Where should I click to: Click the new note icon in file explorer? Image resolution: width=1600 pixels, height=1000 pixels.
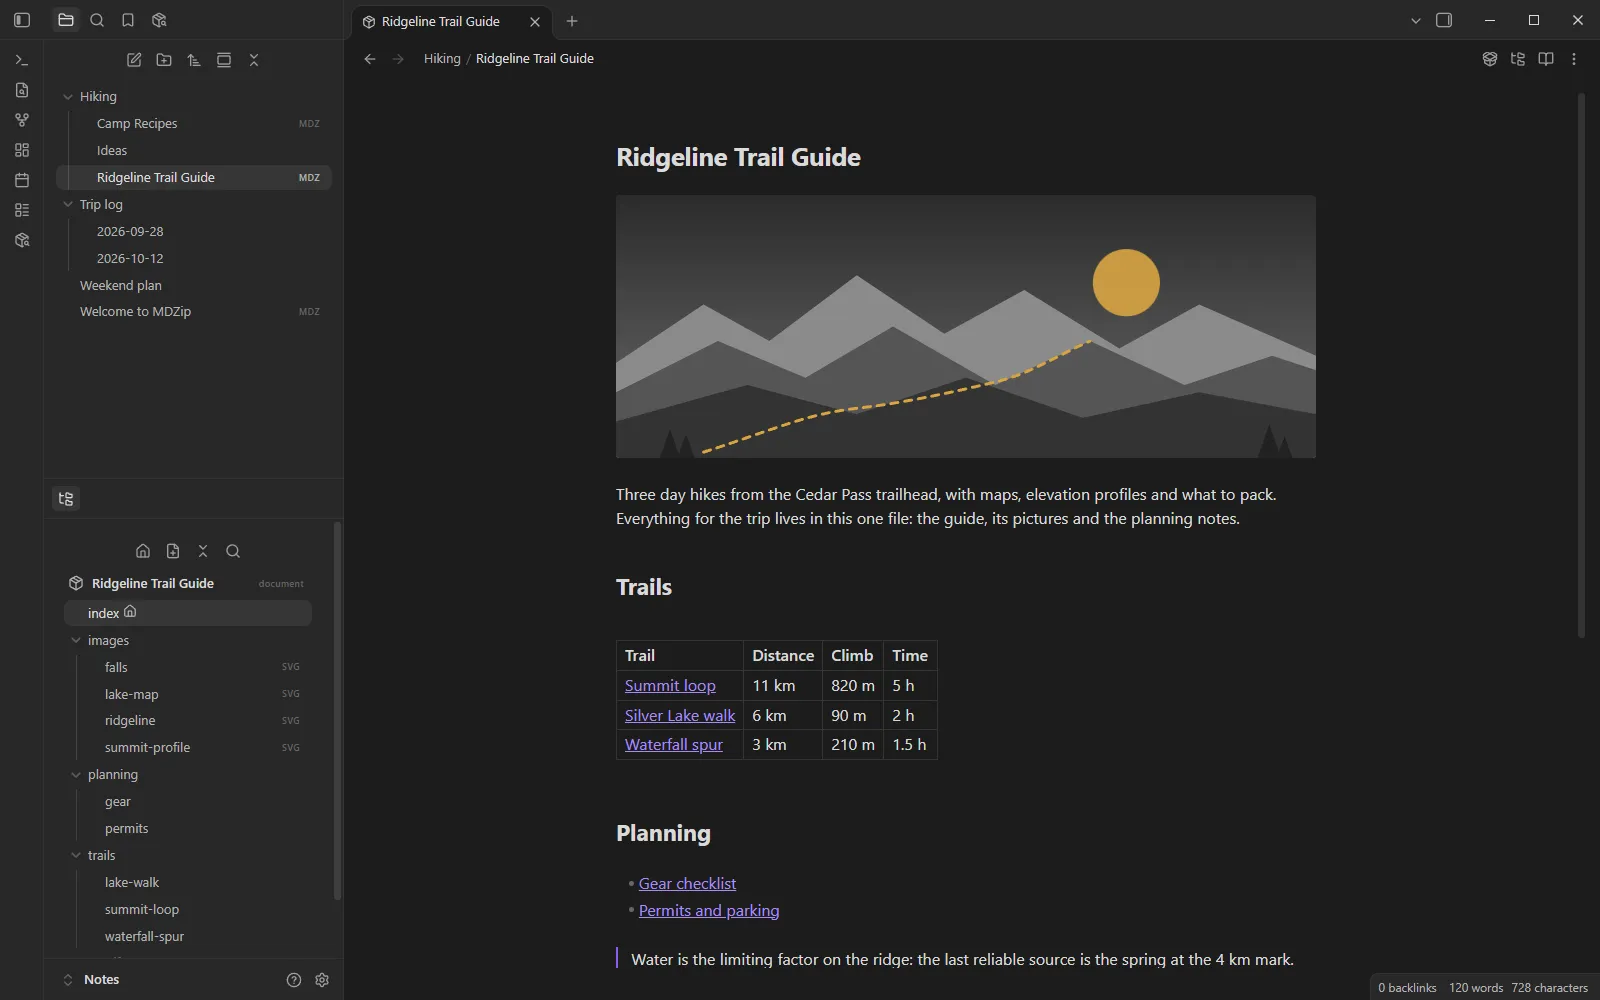134,60
